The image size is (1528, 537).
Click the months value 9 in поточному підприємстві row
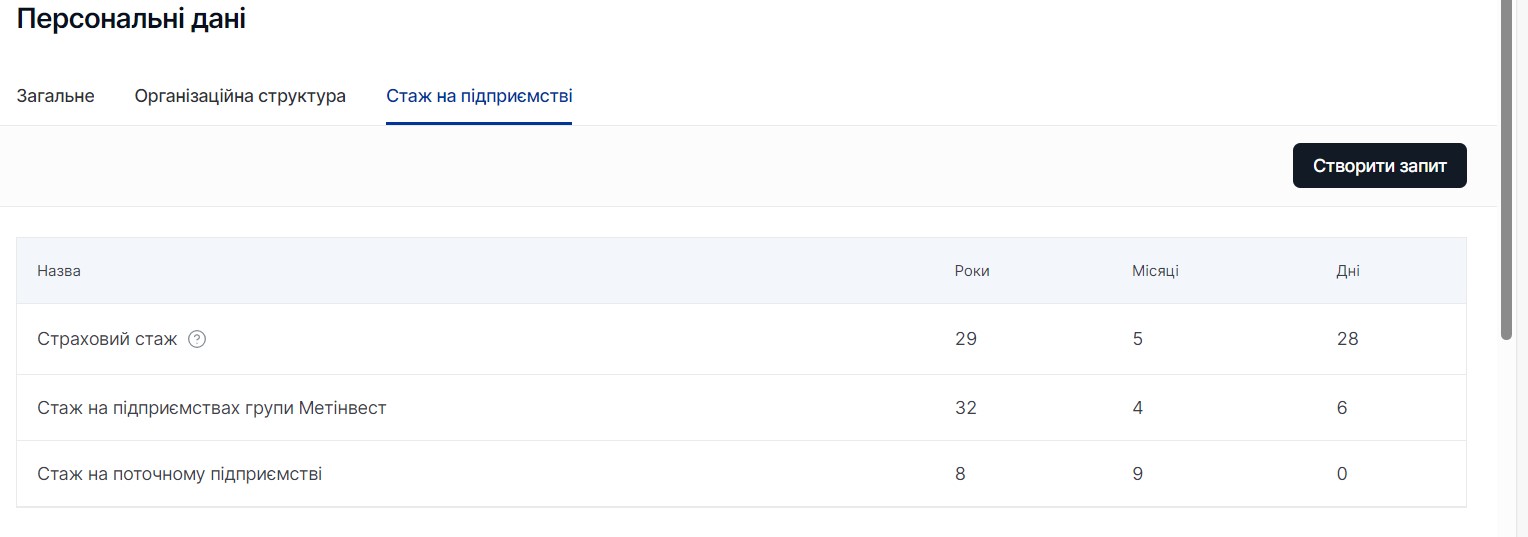[x=1138, y=474]
